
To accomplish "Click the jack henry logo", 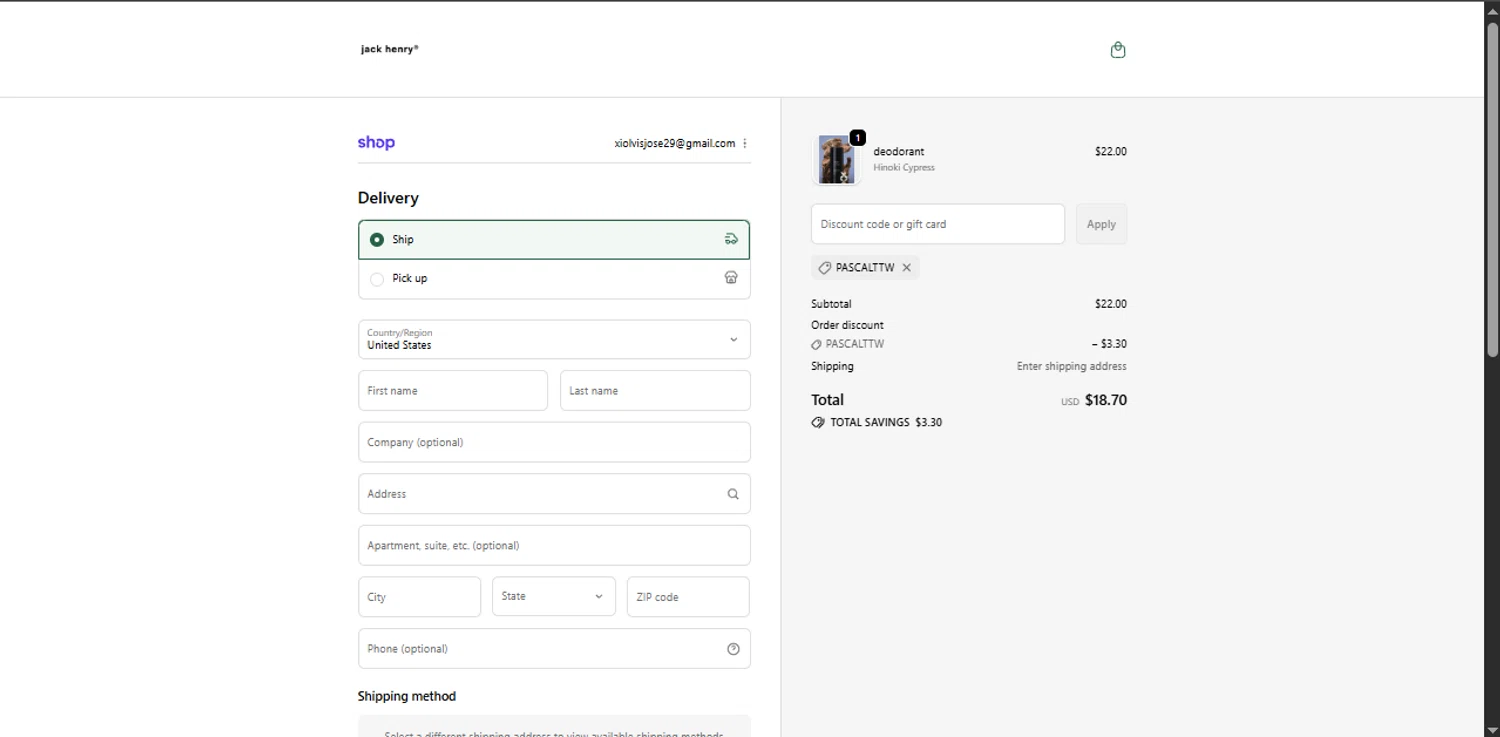I will click(390, 49).
